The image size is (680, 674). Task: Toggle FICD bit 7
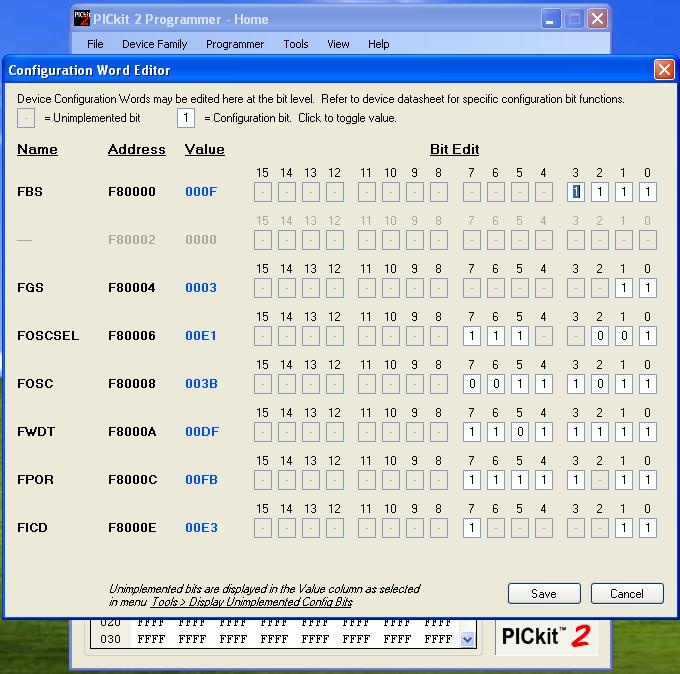tap(472, 528)
